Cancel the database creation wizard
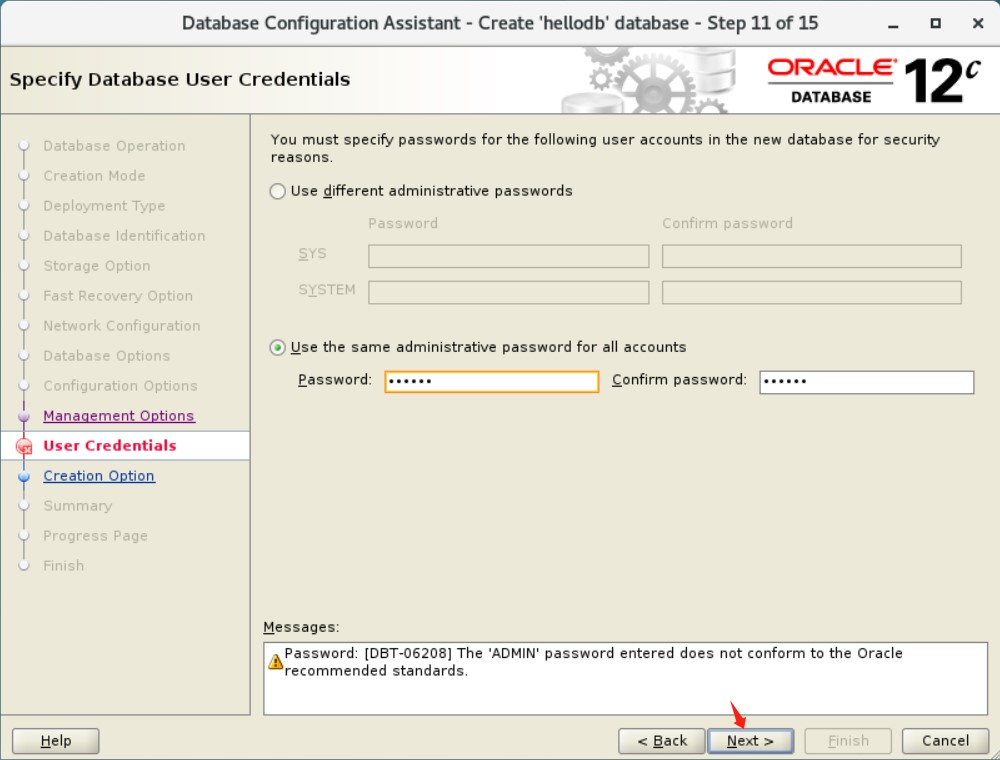Screen dimensions: 1000x760 coord(945,741)
